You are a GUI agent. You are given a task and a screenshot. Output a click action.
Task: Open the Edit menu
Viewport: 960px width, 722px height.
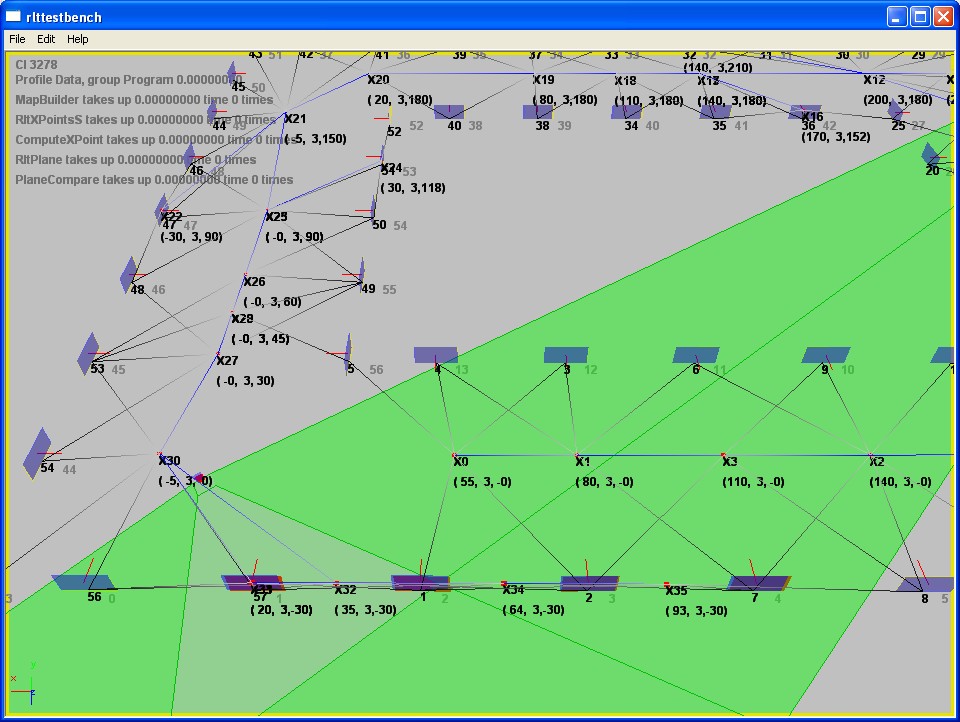(46, 39)
